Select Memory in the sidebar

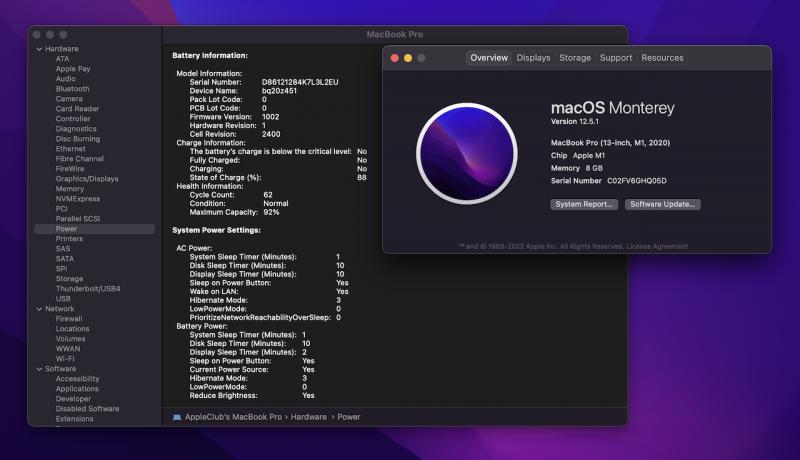coord(69,189)
